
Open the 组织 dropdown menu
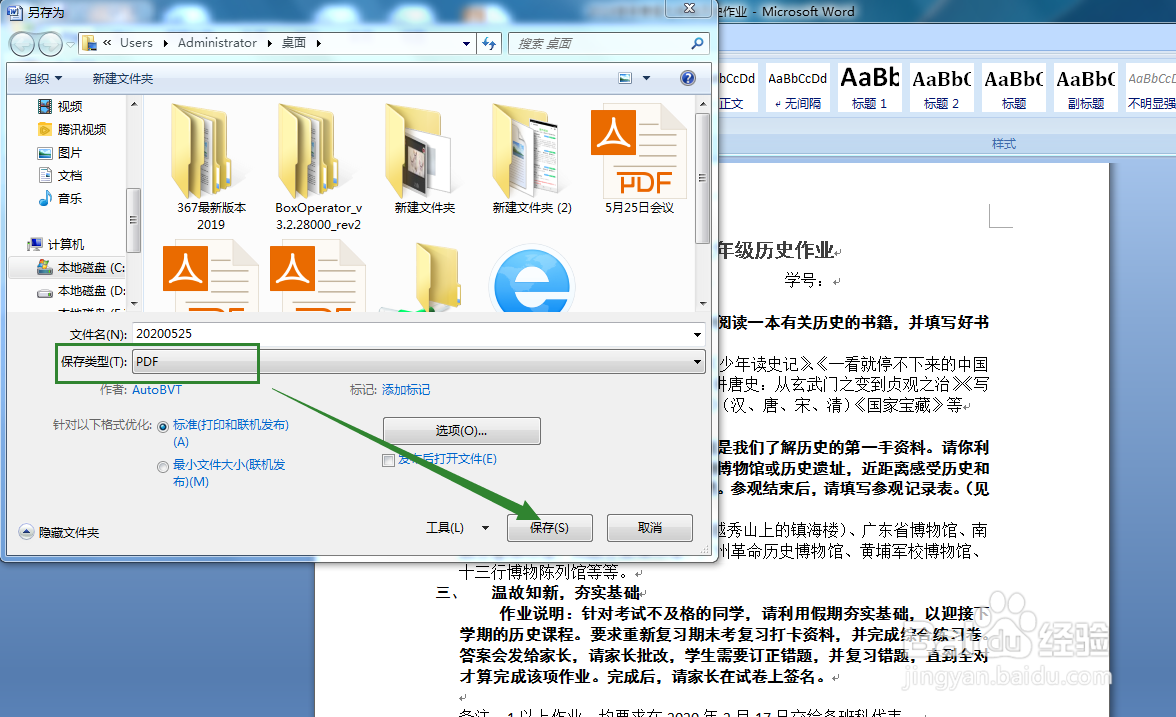point(44,79)
